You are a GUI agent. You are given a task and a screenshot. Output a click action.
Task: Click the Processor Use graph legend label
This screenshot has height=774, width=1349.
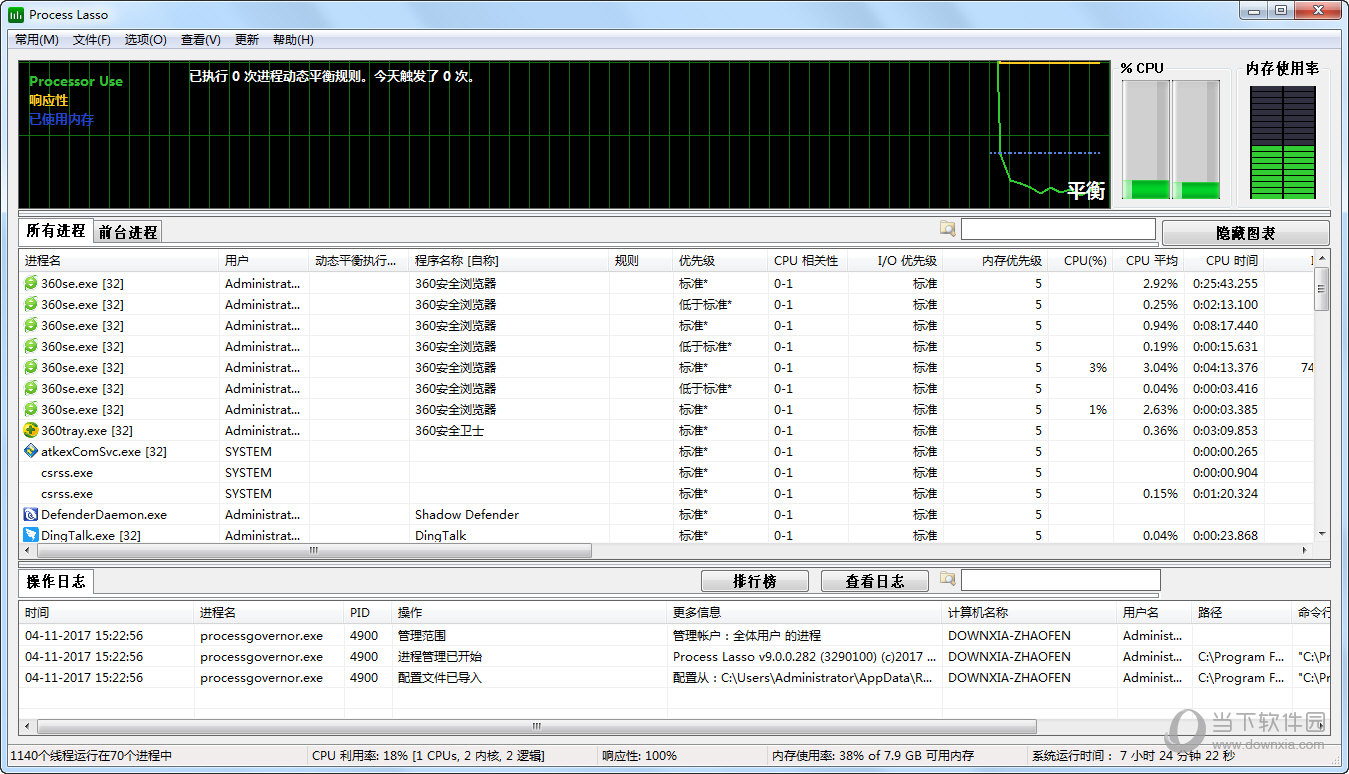click(76, 81)
